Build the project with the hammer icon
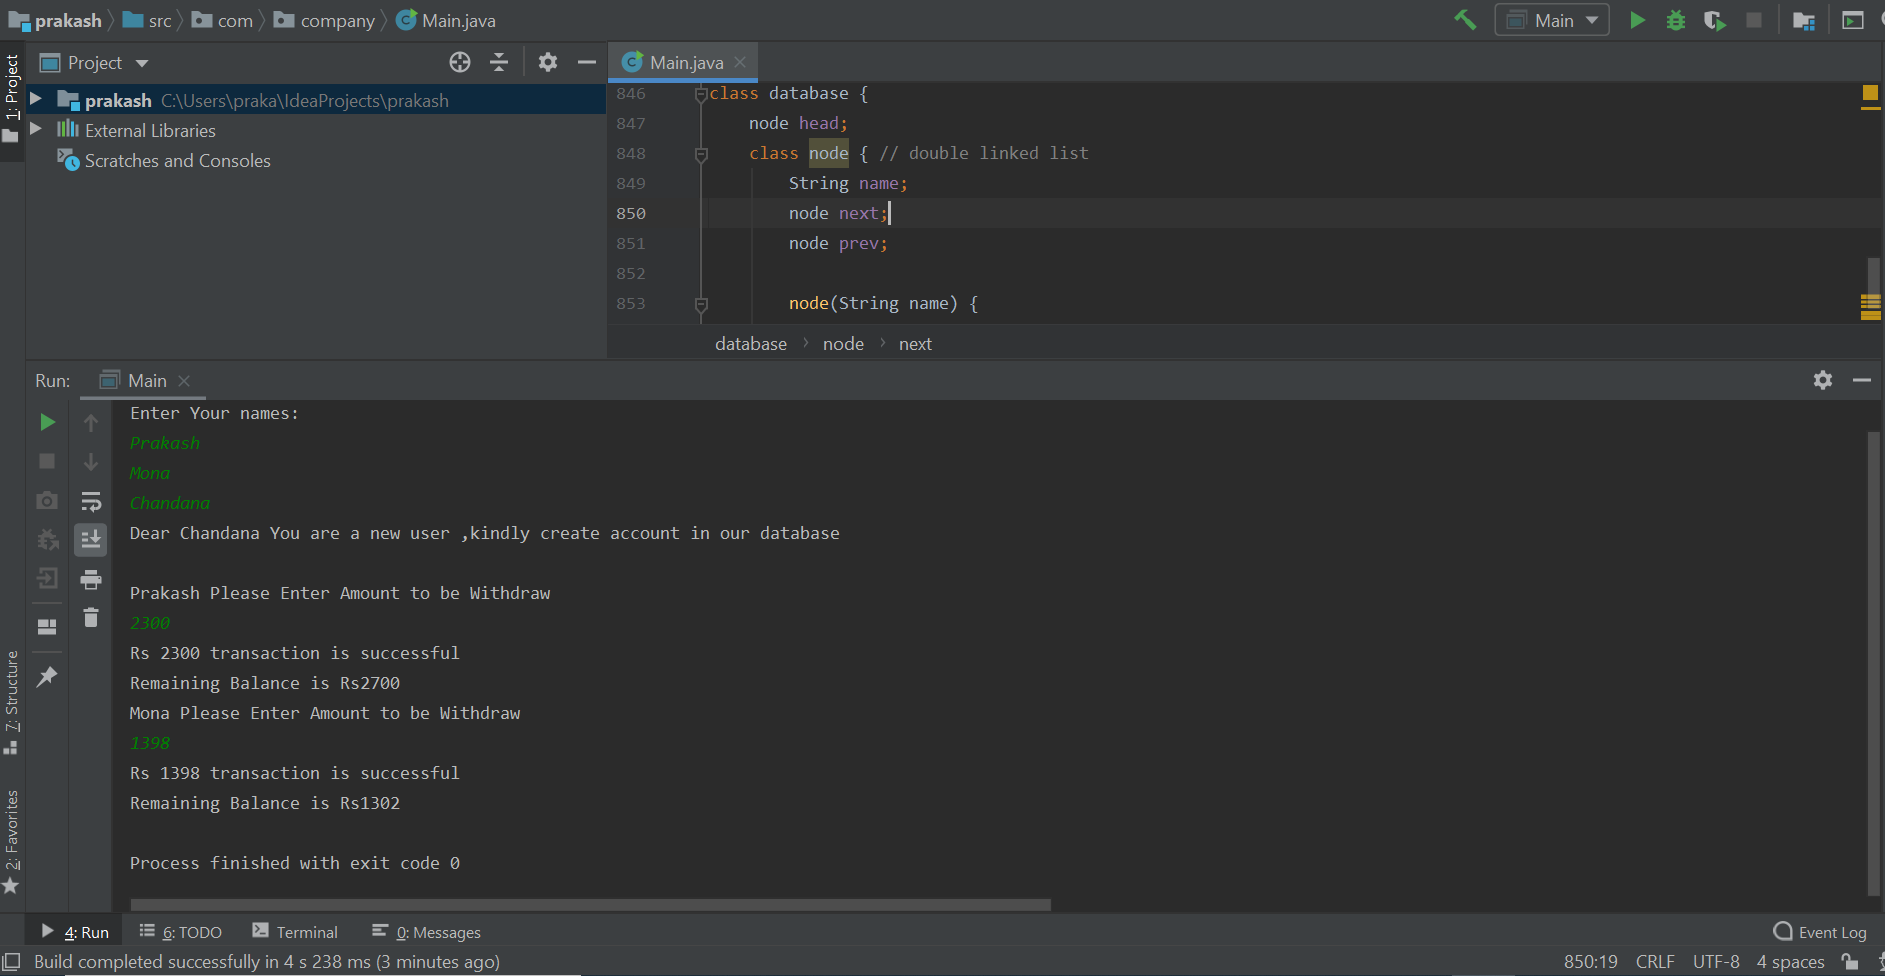The image size is (1885, 976). [x=1465, y=19]
